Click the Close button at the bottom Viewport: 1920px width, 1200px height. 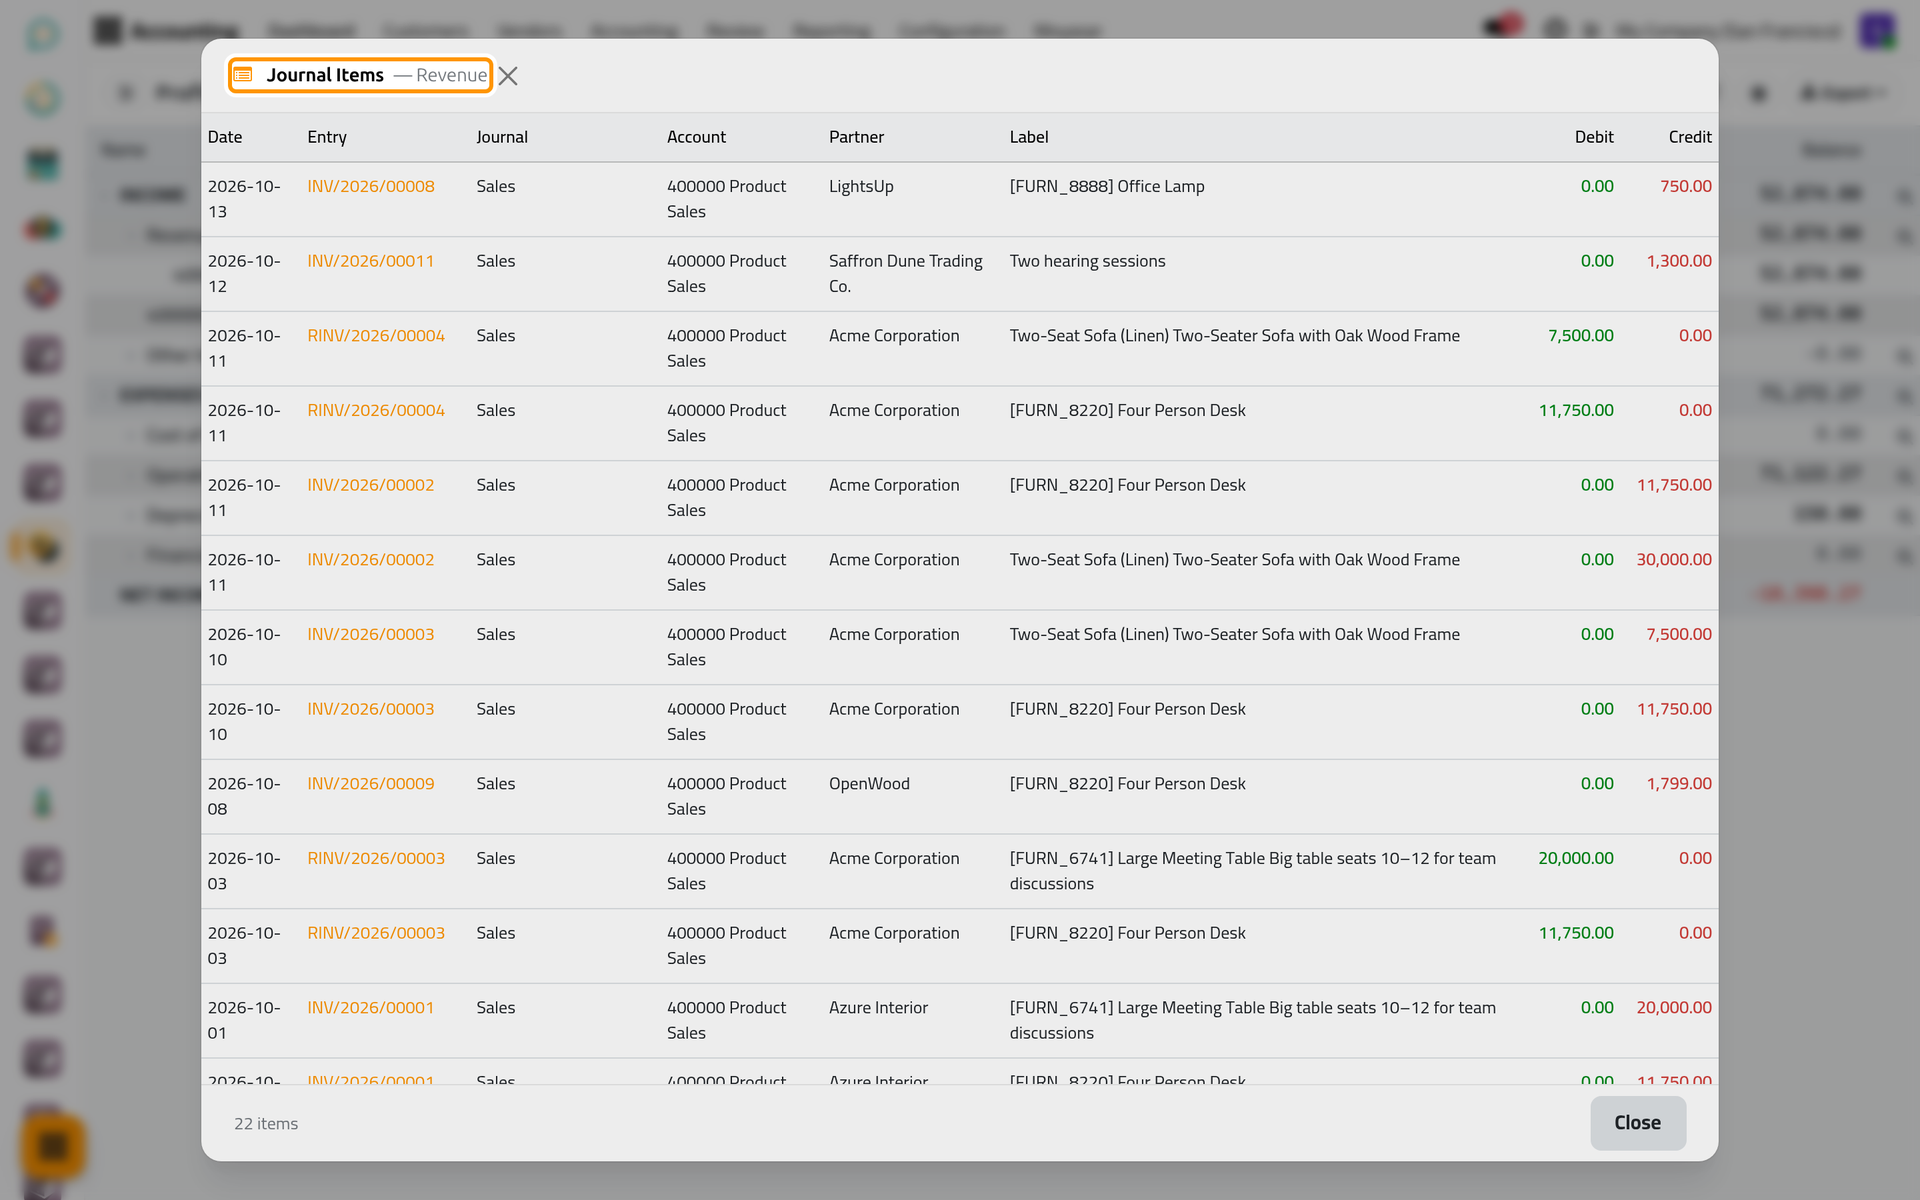(x=1638, y=1122)
